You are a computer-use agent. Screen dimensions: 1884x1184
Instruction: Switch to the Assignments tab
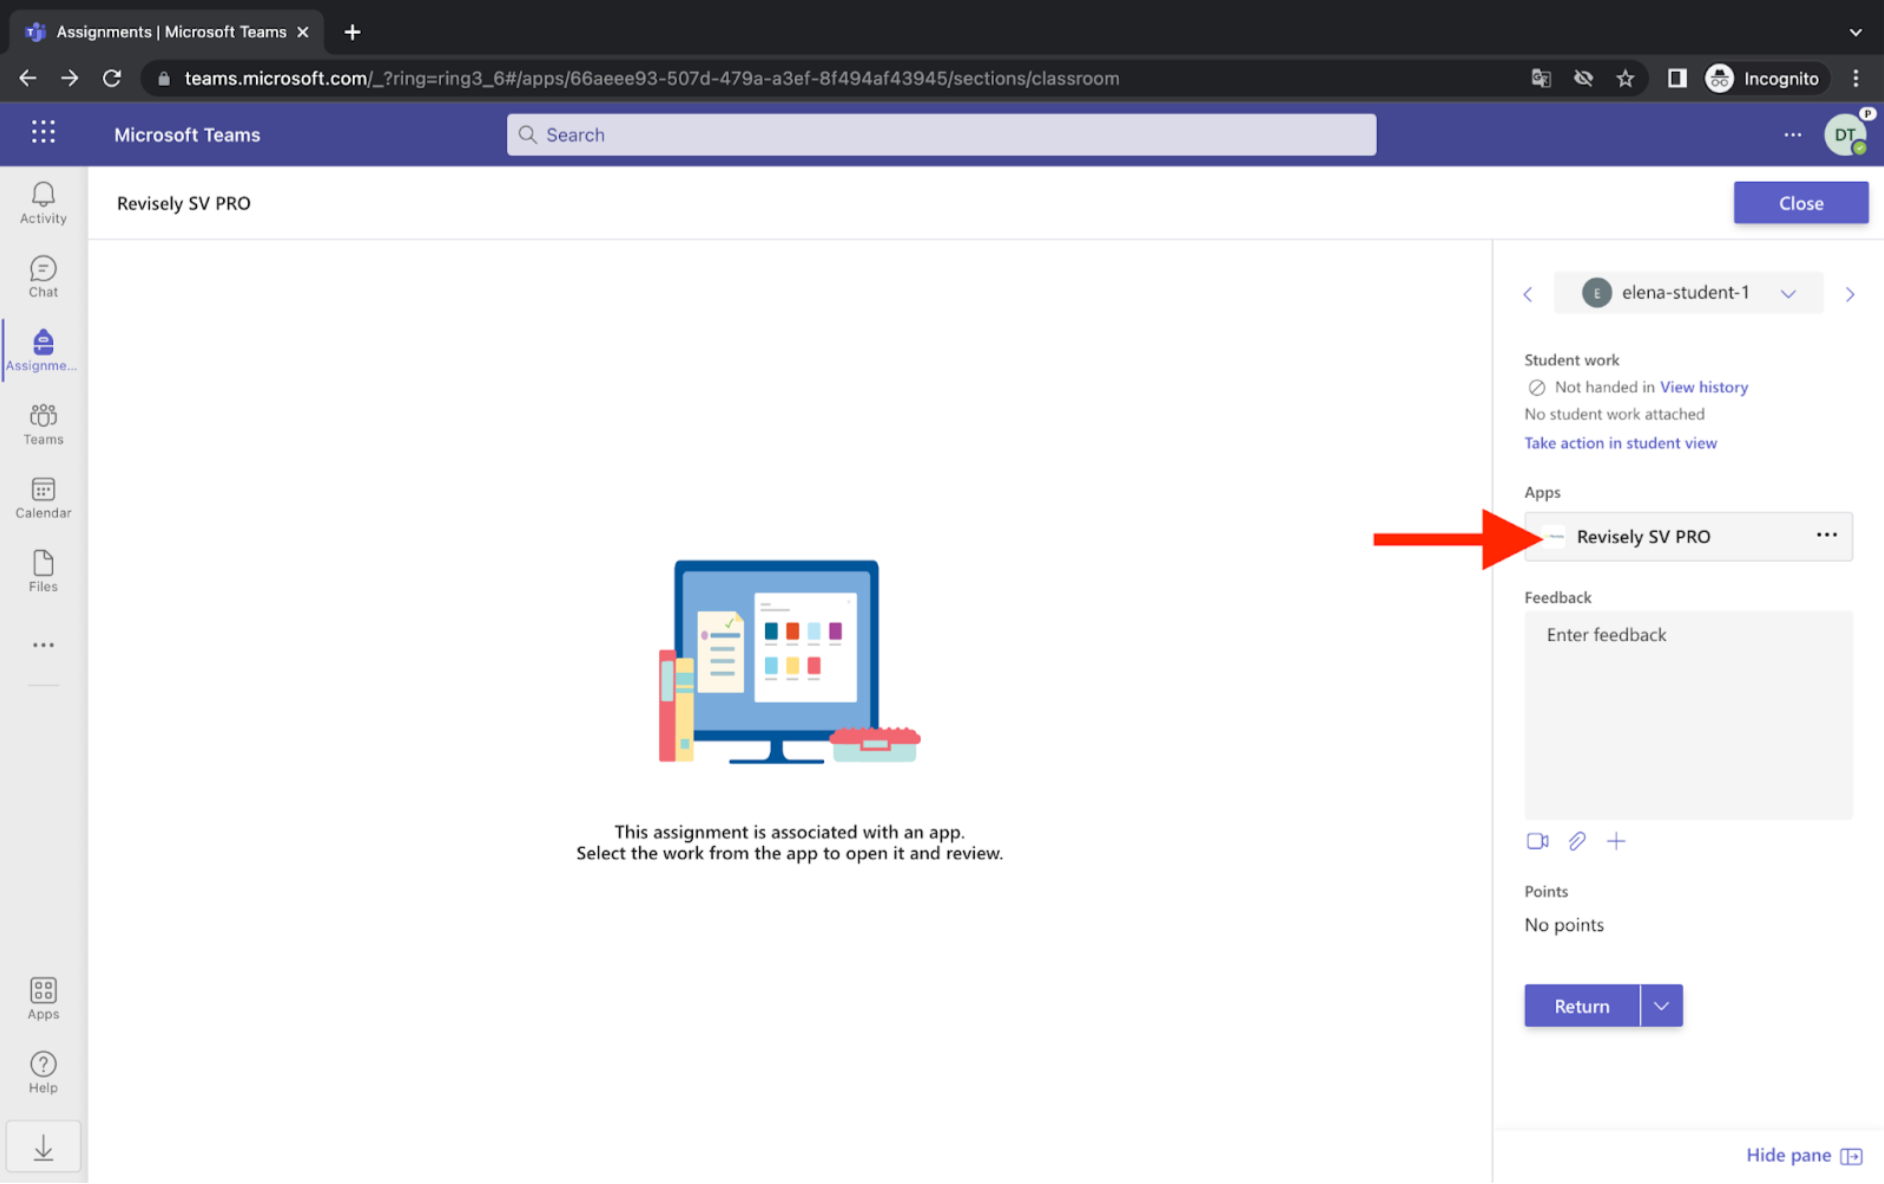(x=42, y=349)
